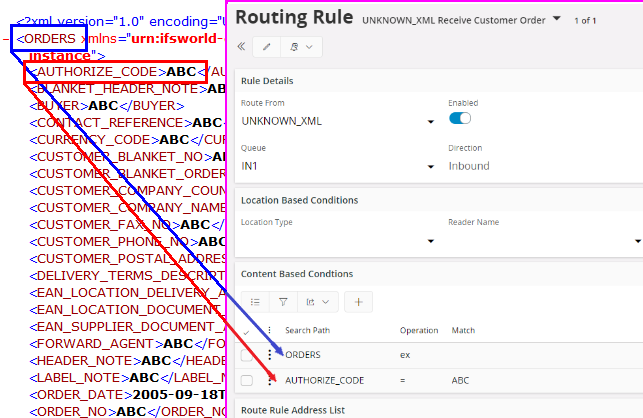This screenshot has width=643, height=418.
Task: Sort by the Search Path column header
Action: point(308,330)
